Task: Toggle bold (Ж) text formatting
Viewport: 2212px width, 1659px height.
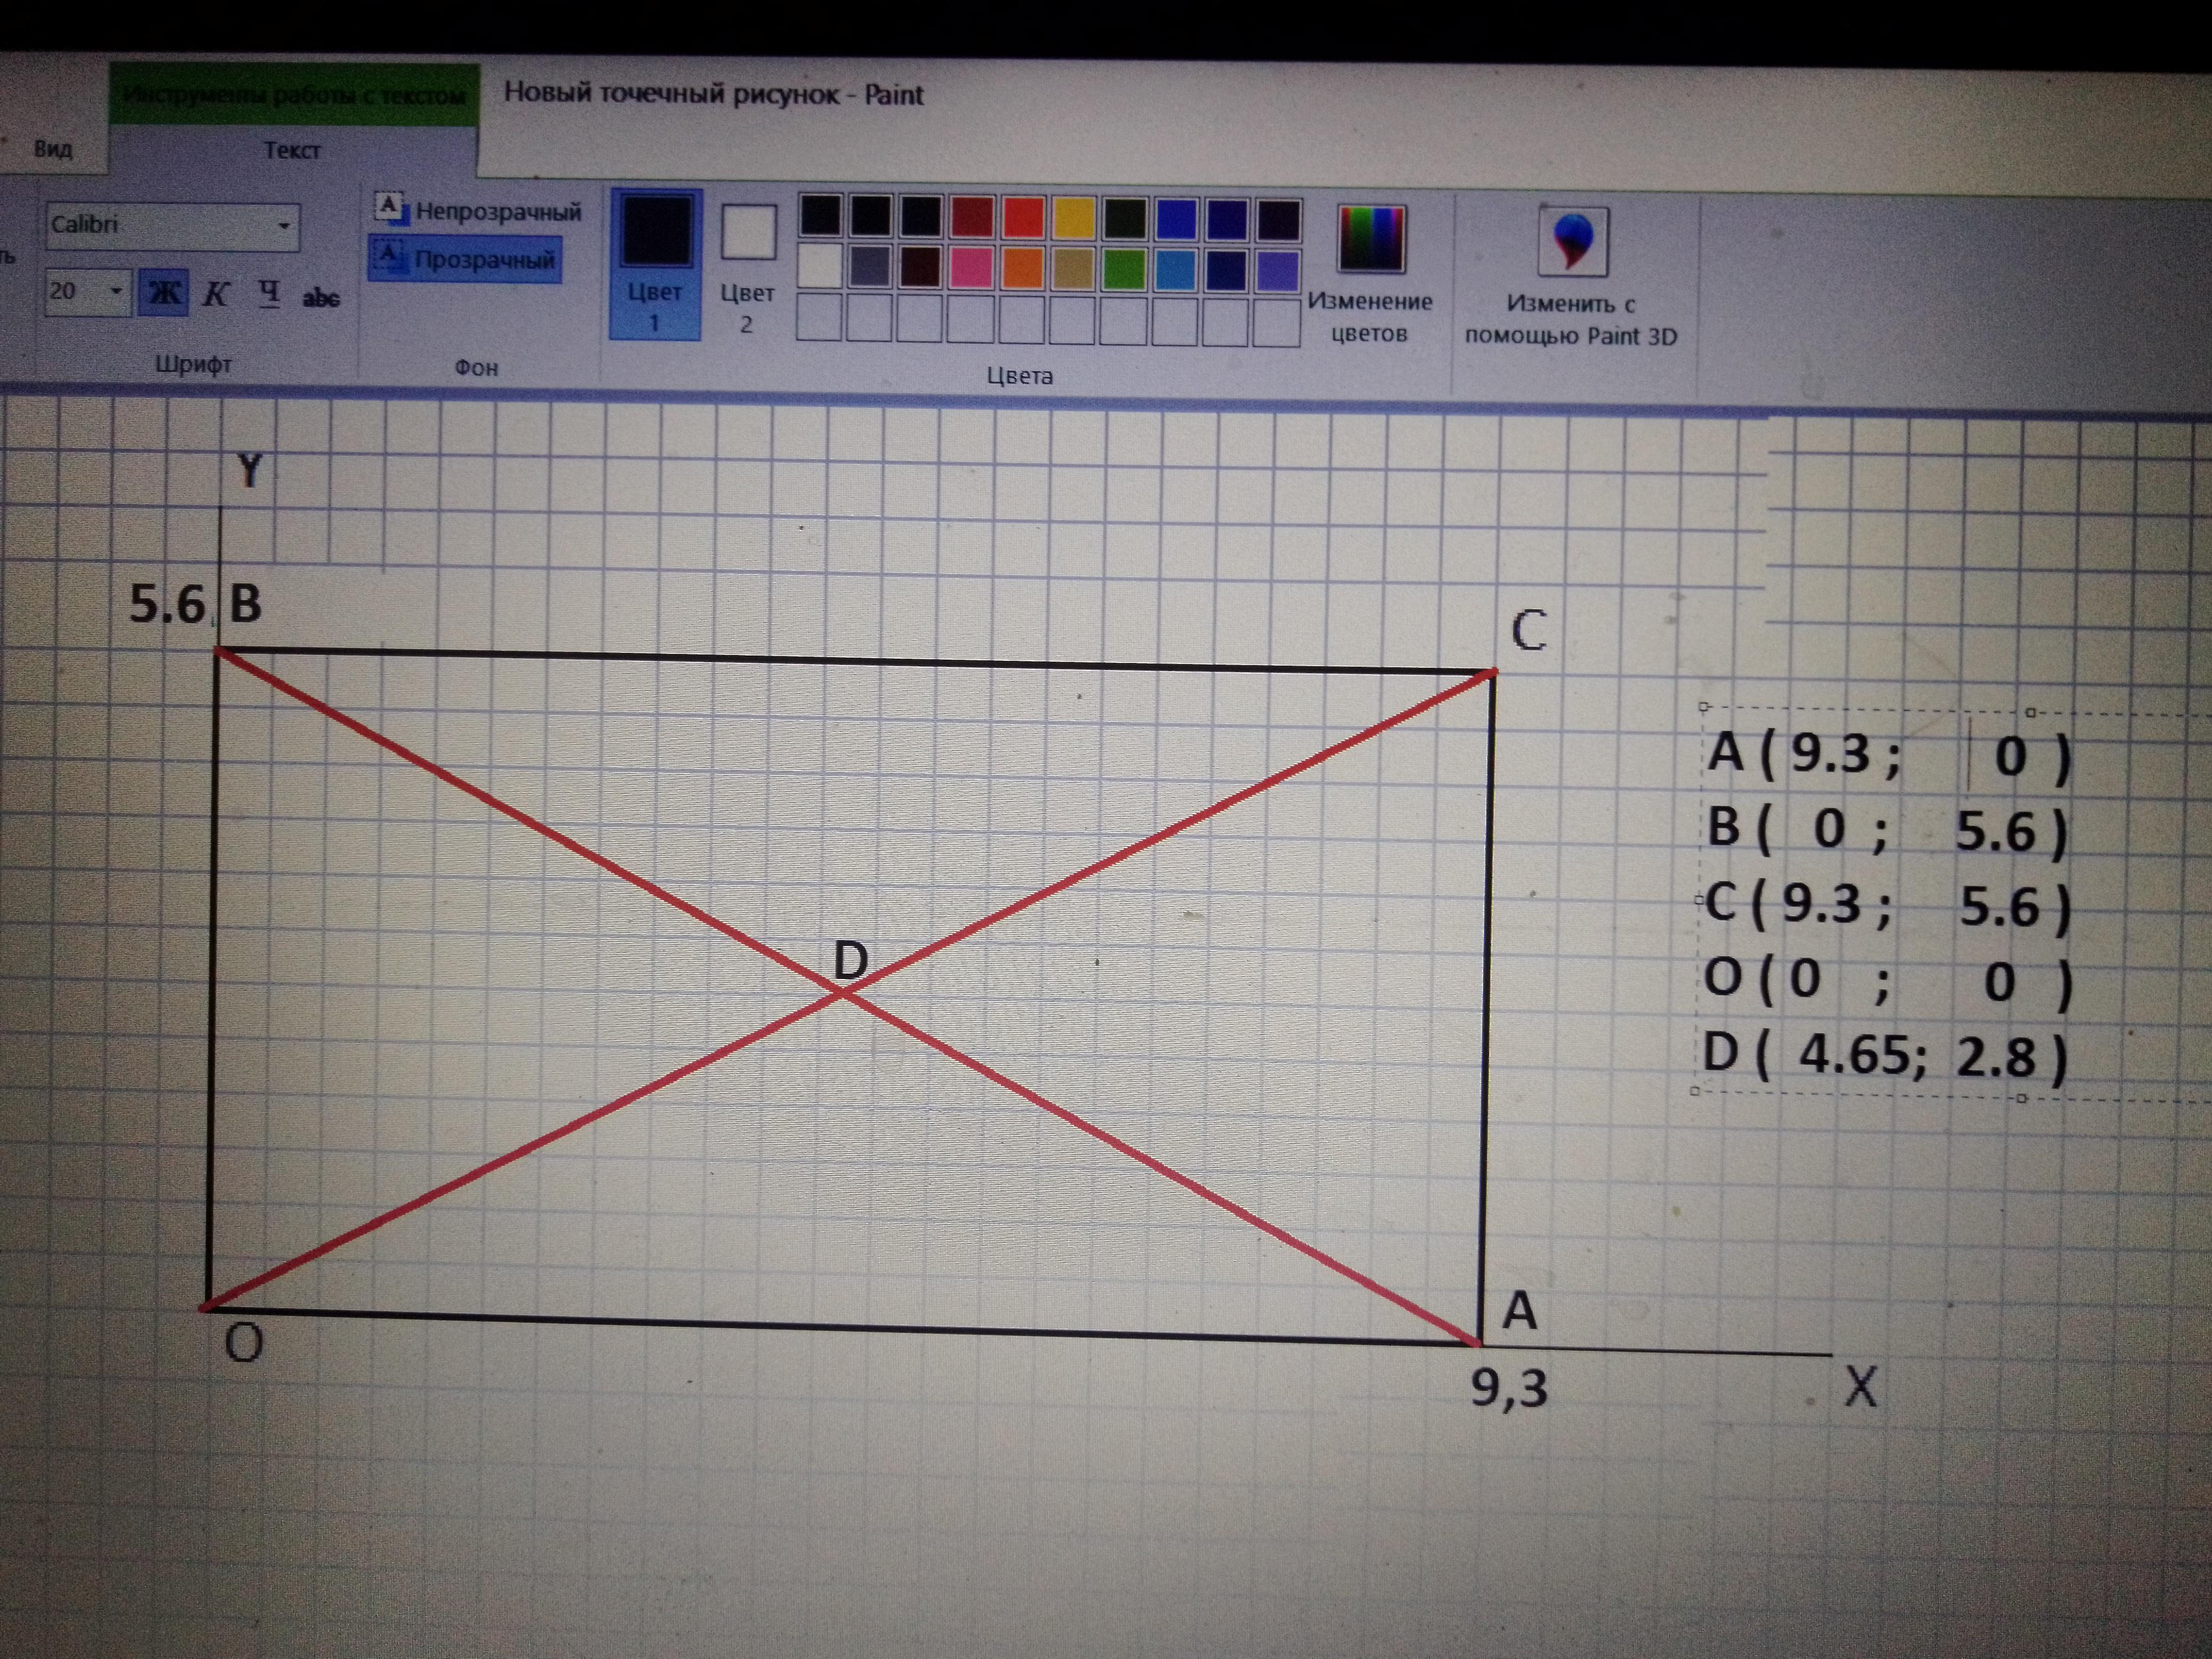Action: tap(164, 293)
